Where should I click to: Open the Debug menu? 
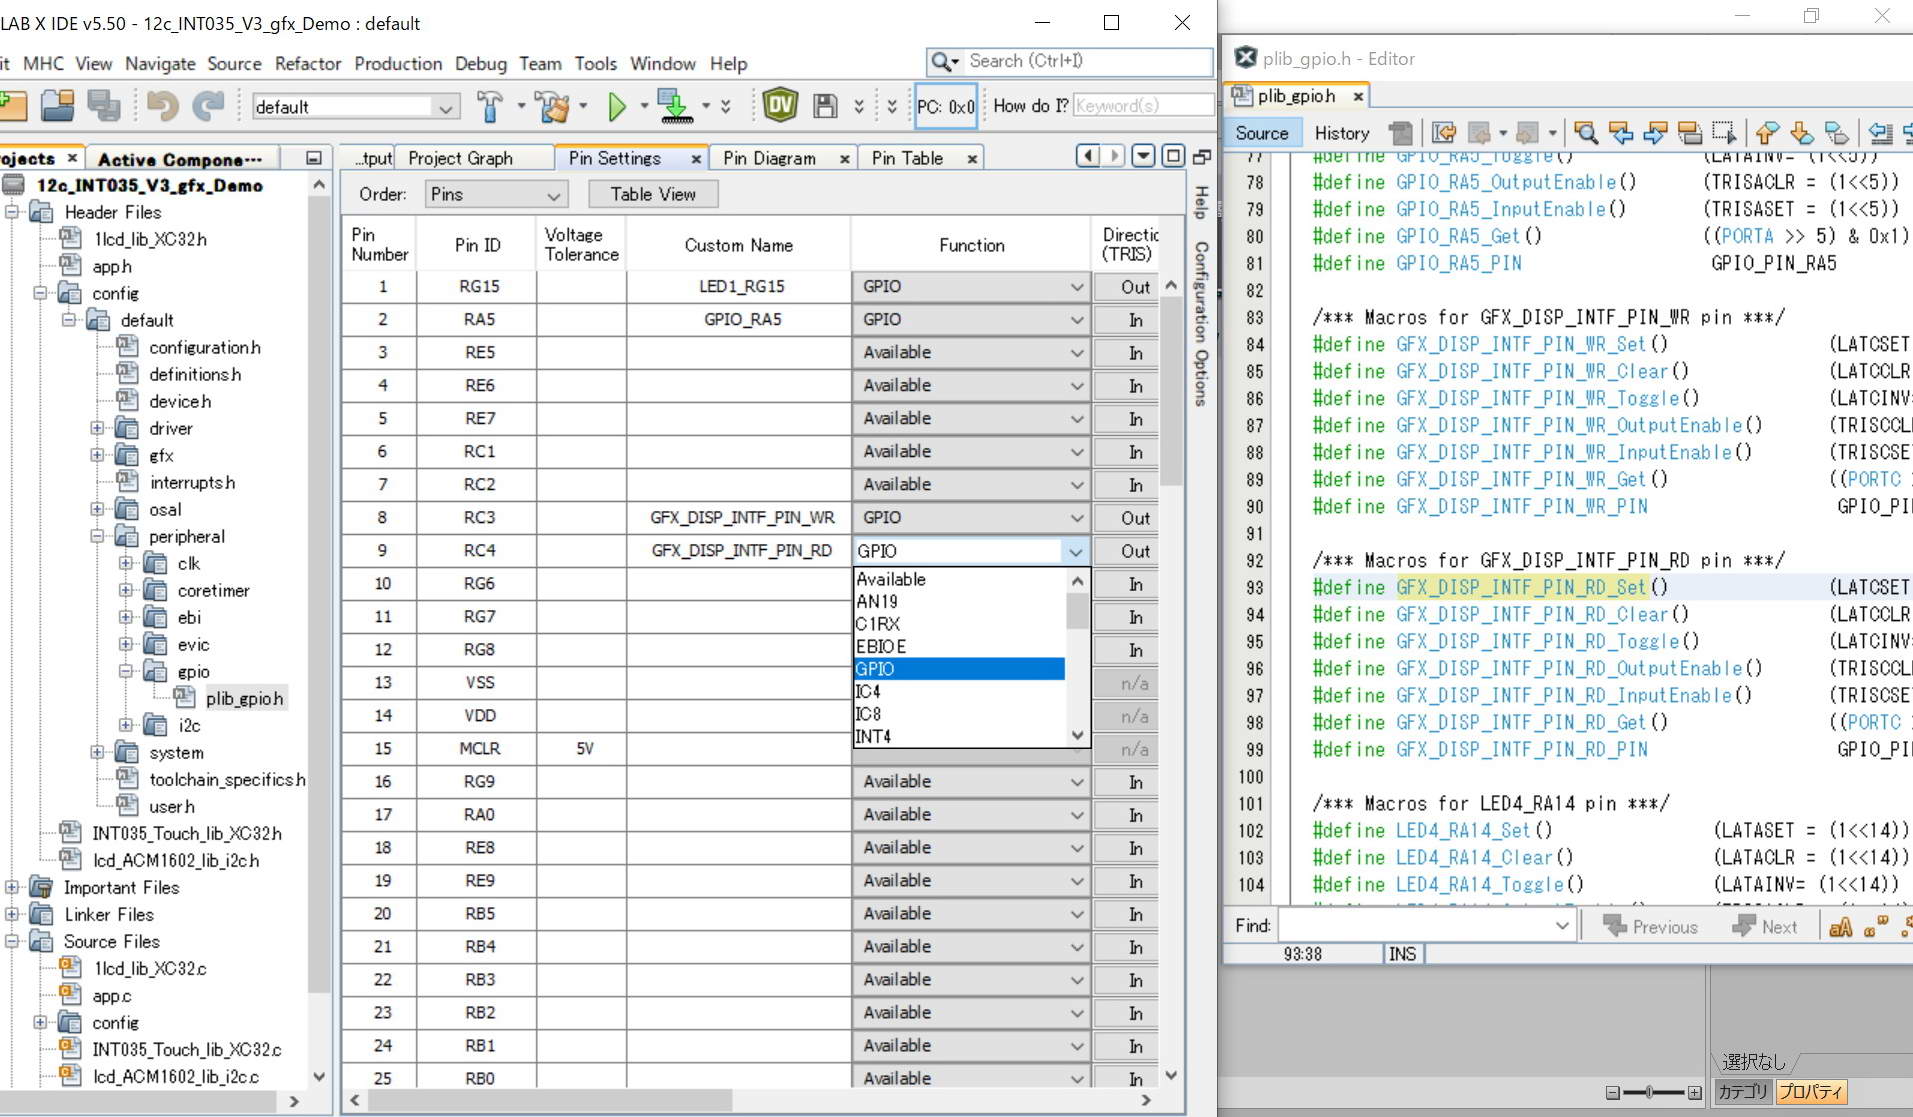point(481,63)
